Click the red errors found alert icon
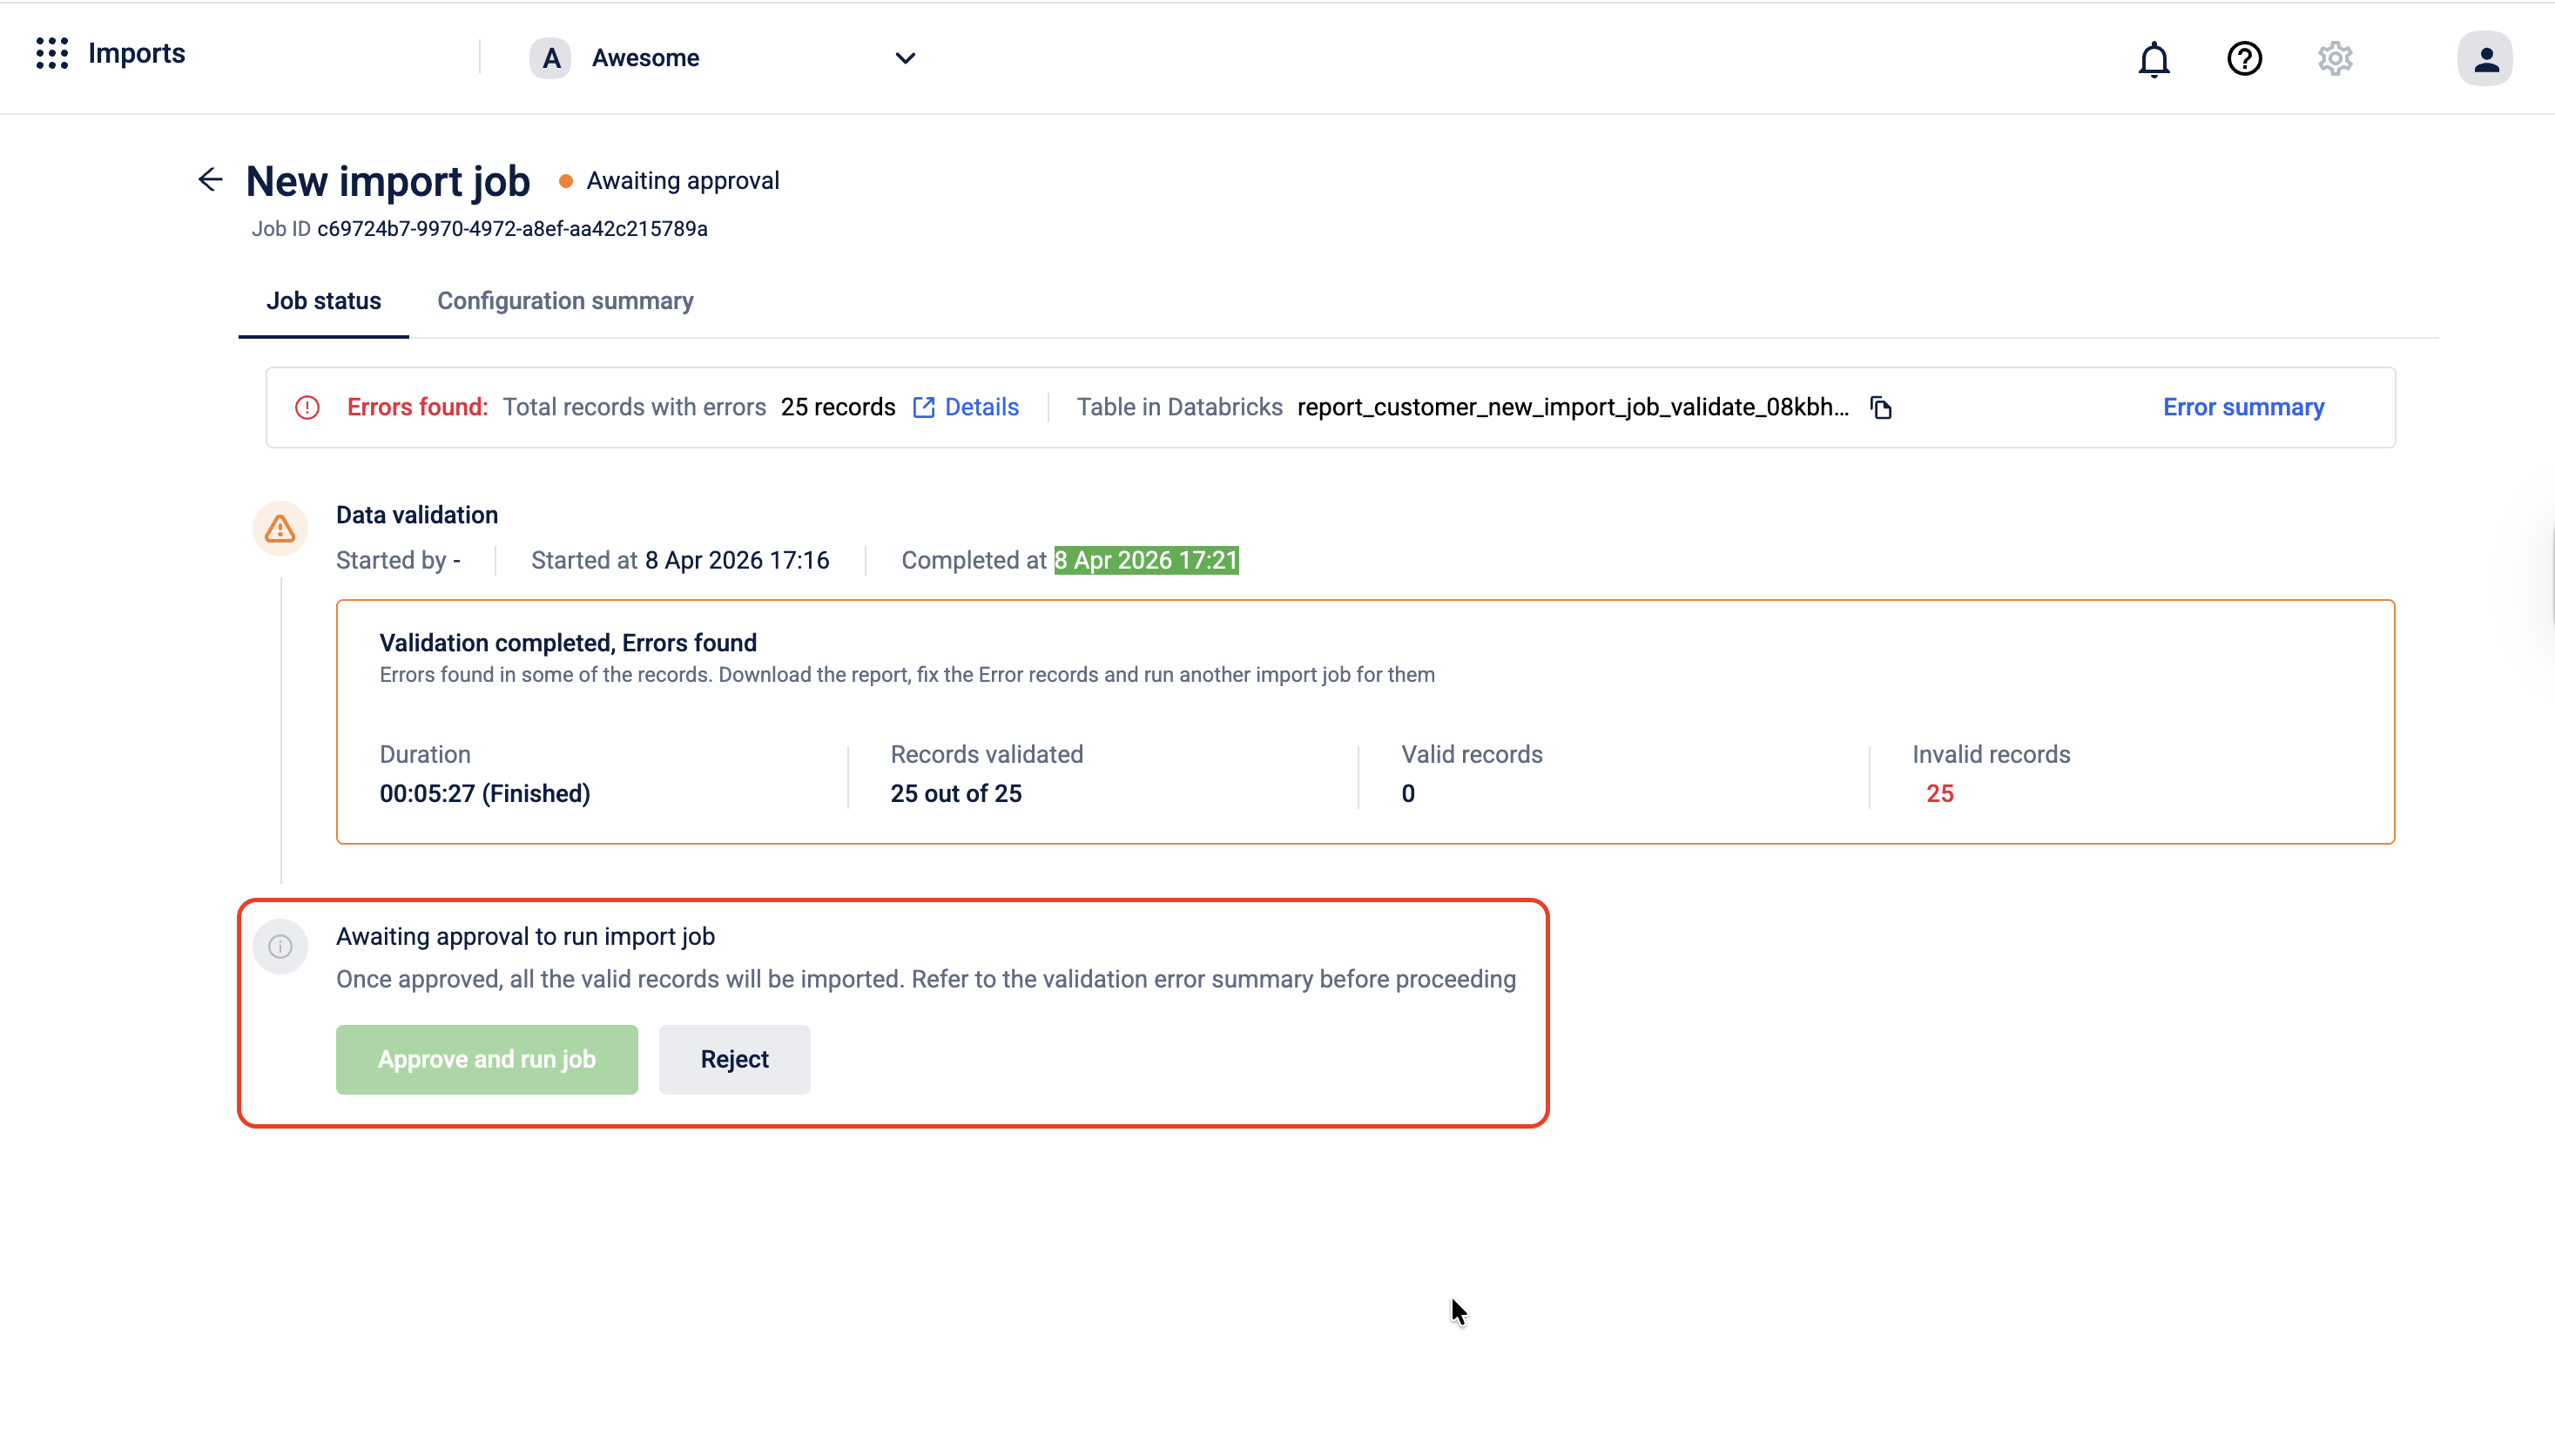This screenshot has width=2555, height=1456. 307,408
